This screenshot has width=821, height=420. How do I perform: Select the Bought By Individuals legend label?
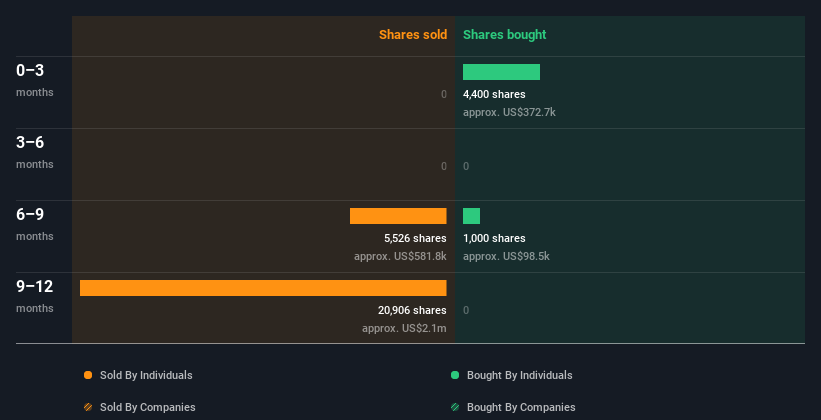tap(519, 375)
